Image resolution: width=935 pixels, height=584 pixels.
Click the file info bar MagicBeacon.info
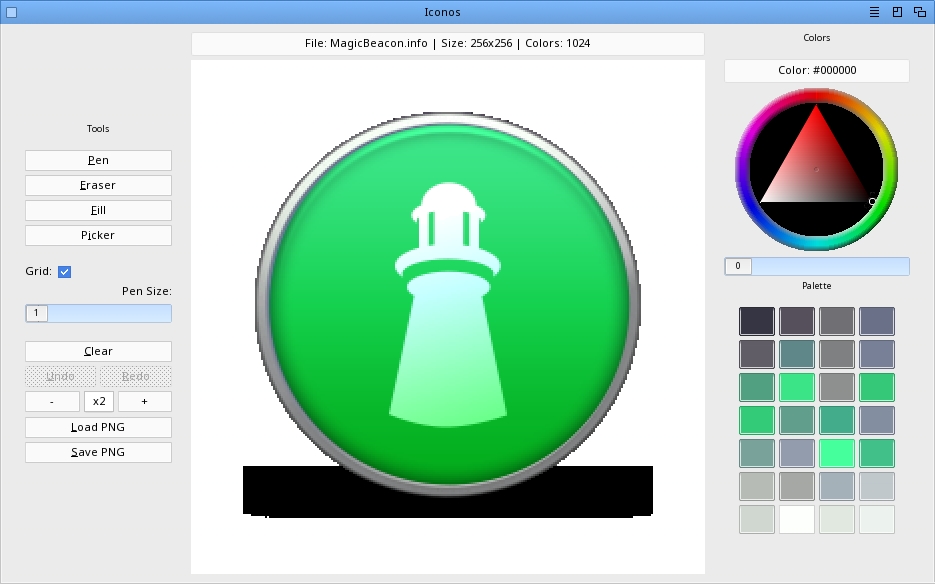click(x=448, y=44)
